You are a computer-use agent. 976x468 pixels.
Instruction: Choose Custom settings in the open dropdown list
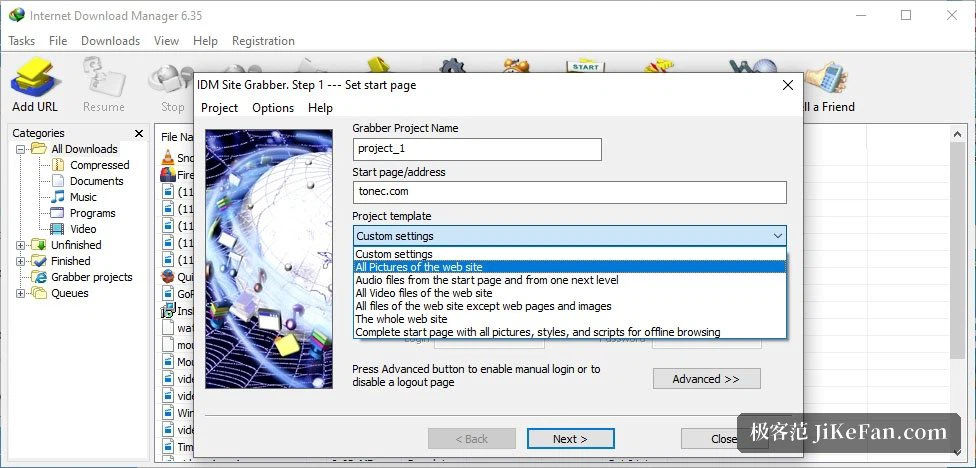pyautogui.click(x=570, y=254)
